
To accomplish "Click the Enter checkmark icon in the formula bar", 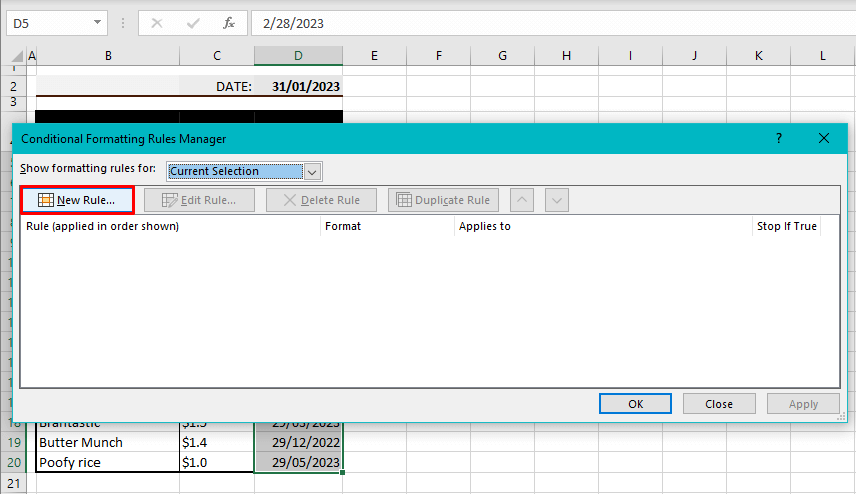I will pyautogui.click(x=193, y=23).
